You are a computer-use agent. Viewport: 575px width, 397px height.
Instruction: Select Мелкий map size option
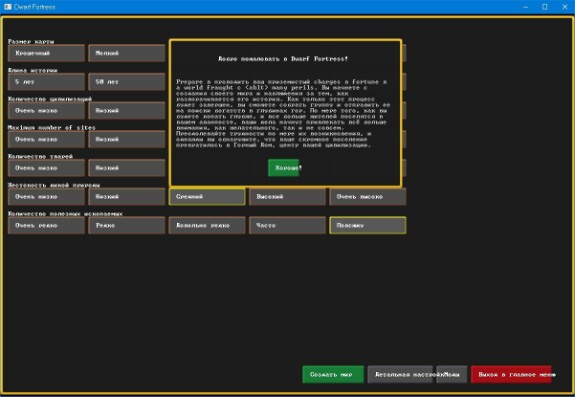[x=127, y=53]
